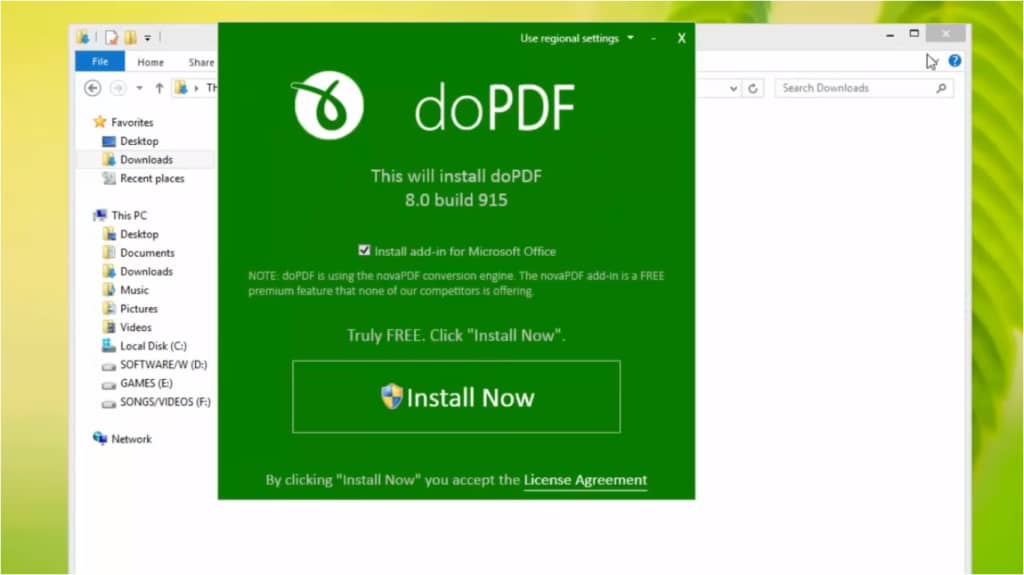Click the This PC computer icon
1024x575 pixels.
pyautogui.click(x=100, y=215)
